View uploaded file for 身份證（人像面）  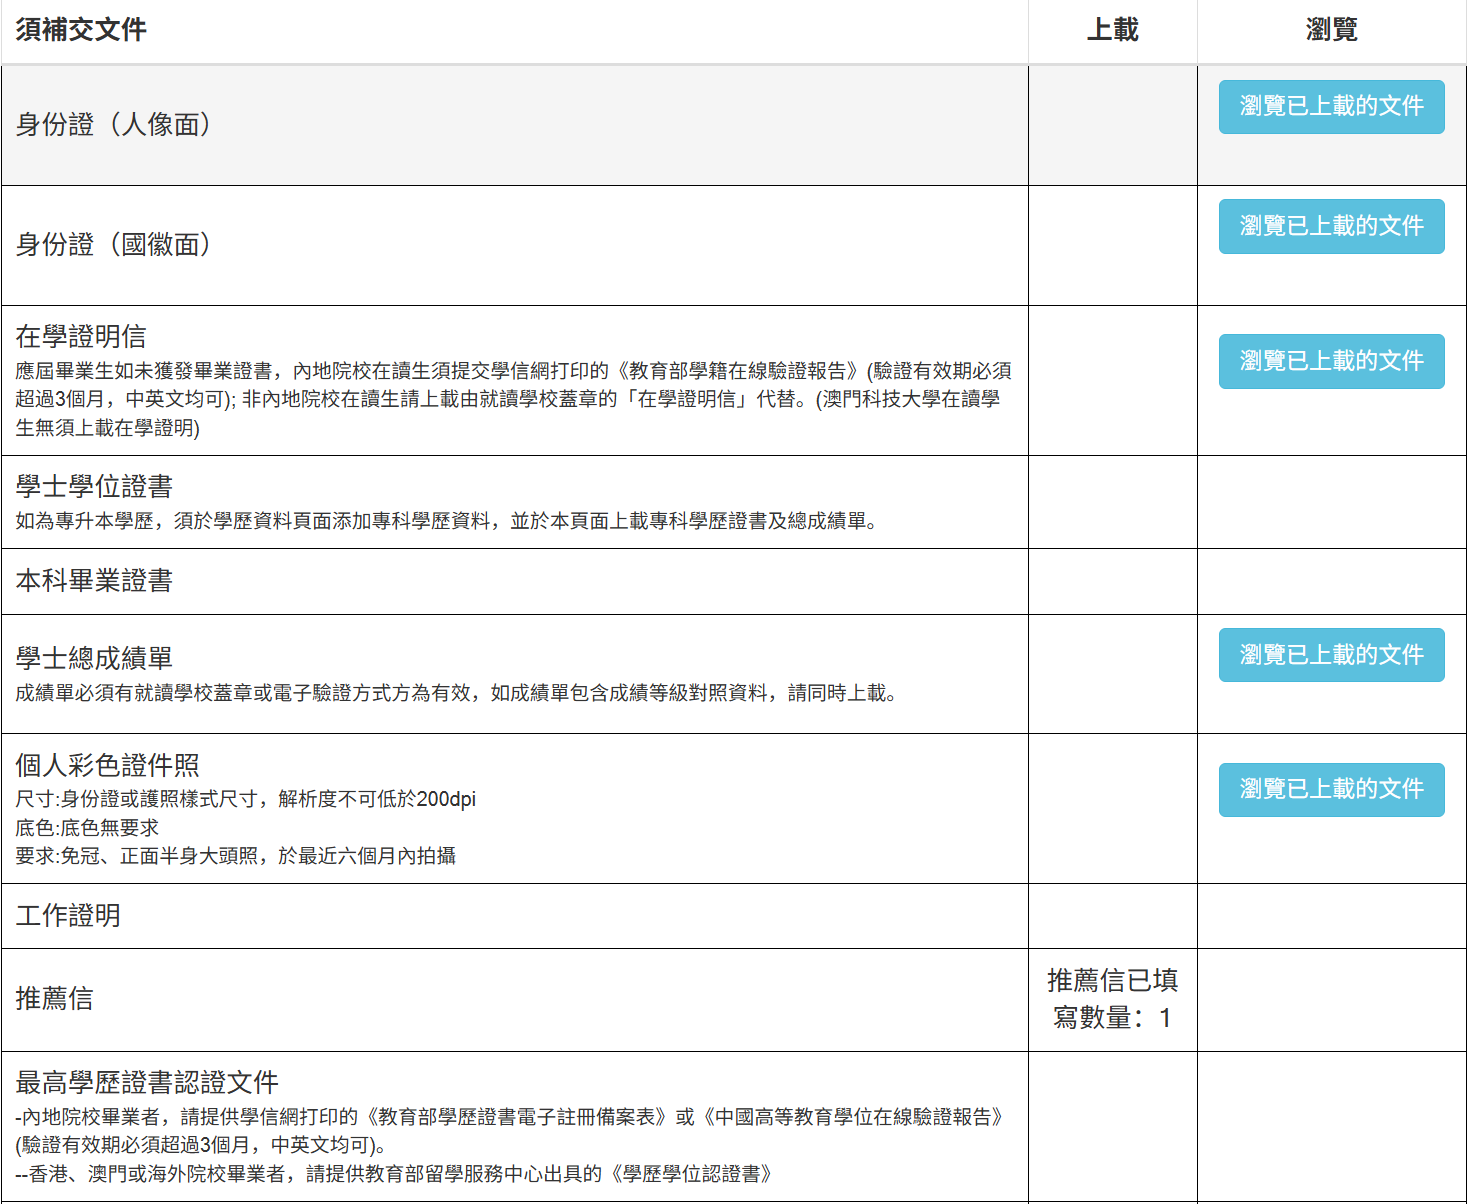[x=1331, y=106]
